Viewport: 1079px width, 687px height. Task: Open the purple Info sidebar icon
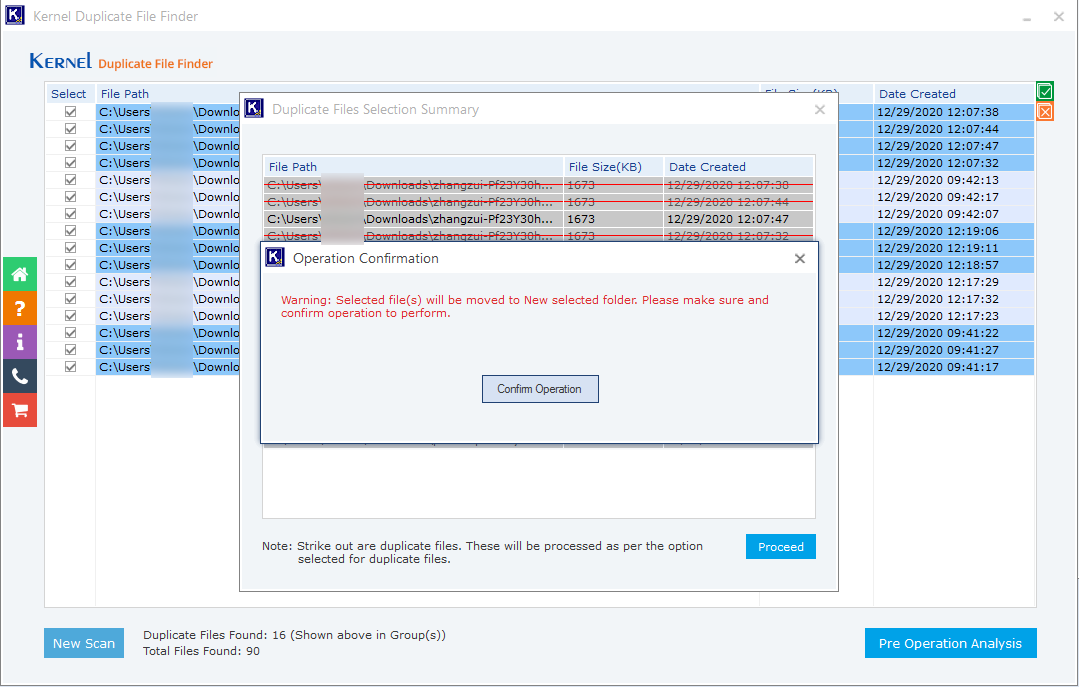(x=20, y=342)
